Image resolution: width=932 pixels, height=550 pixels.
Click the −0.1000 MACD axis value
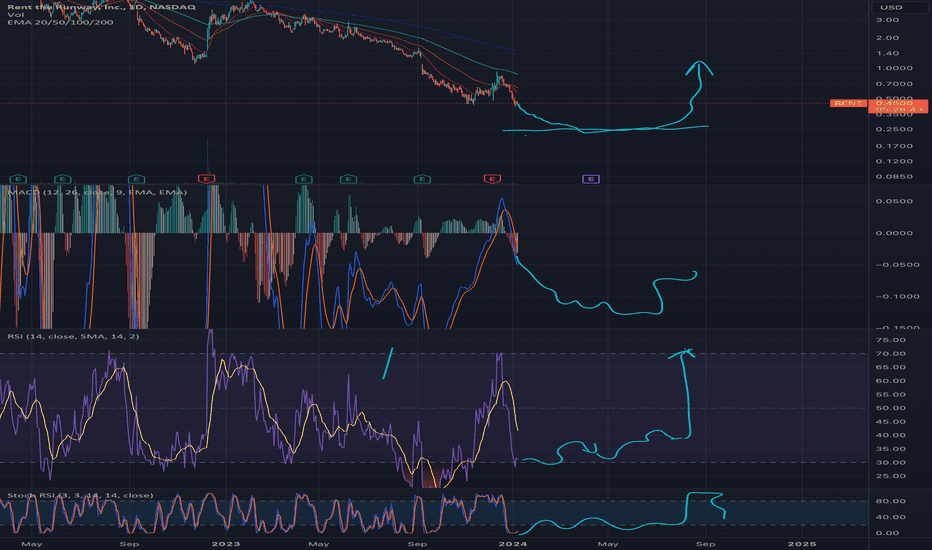897,297
